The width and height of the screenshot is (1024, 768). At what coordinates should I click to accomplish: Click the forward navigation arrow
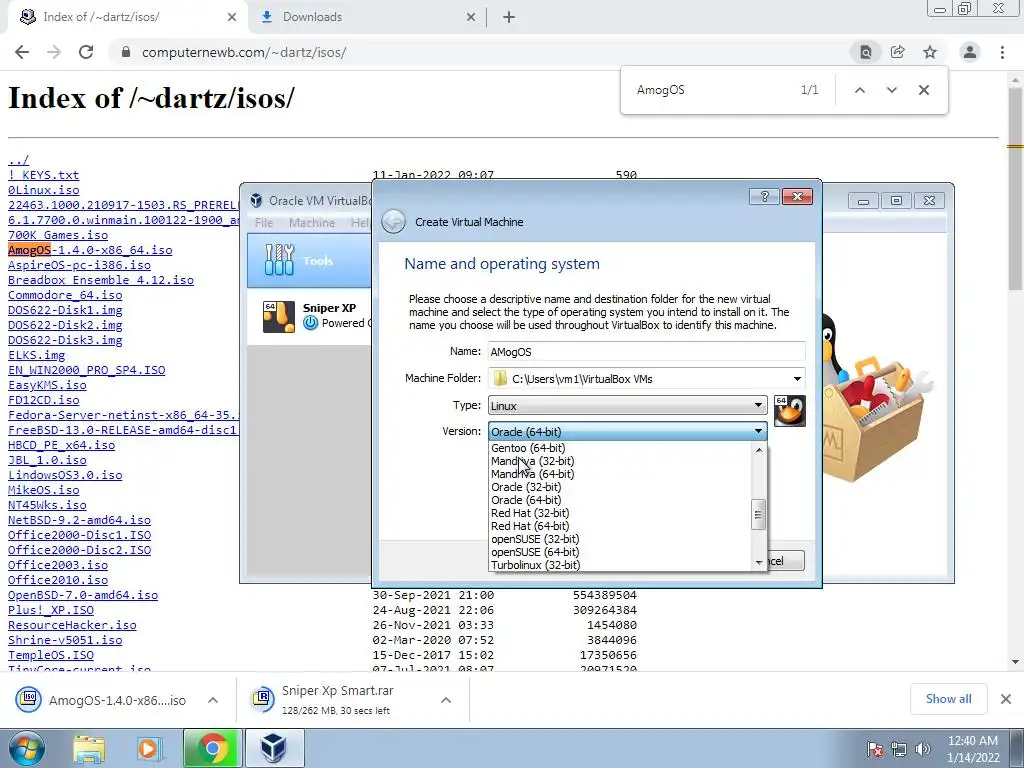(54, 52)
